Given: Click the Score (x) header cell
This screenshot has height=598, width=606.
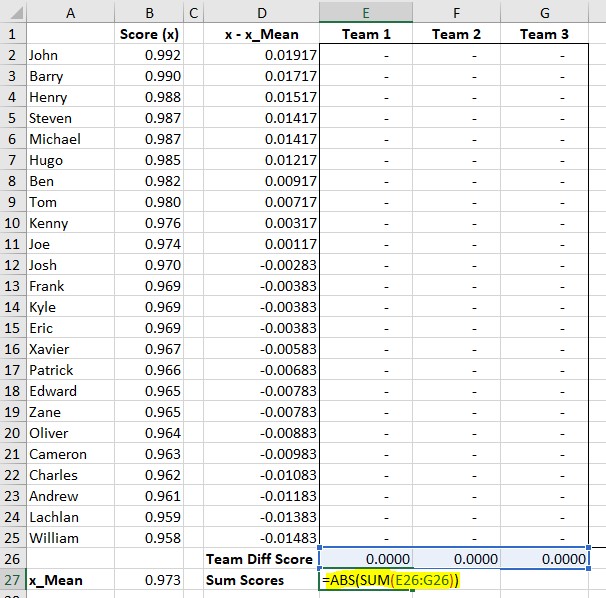Looking at the screenshot, I should point(148,34).
